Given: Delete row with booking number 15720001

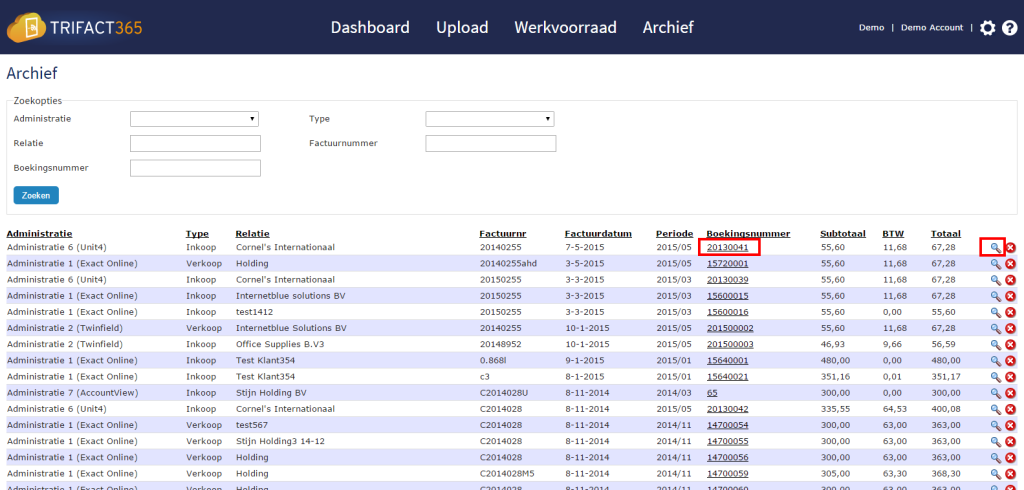Looking at the screenshot, I should 1010,264.
